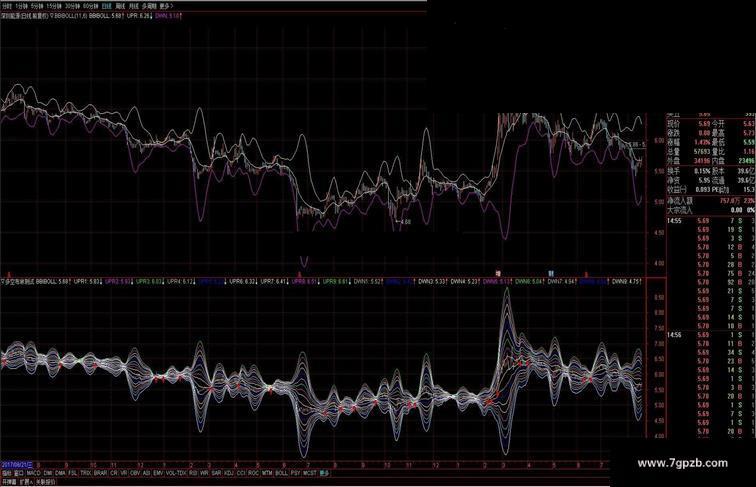756x487 pixels.
Task: Expand the 扩展 panel arrow
Action: point(30,482)
